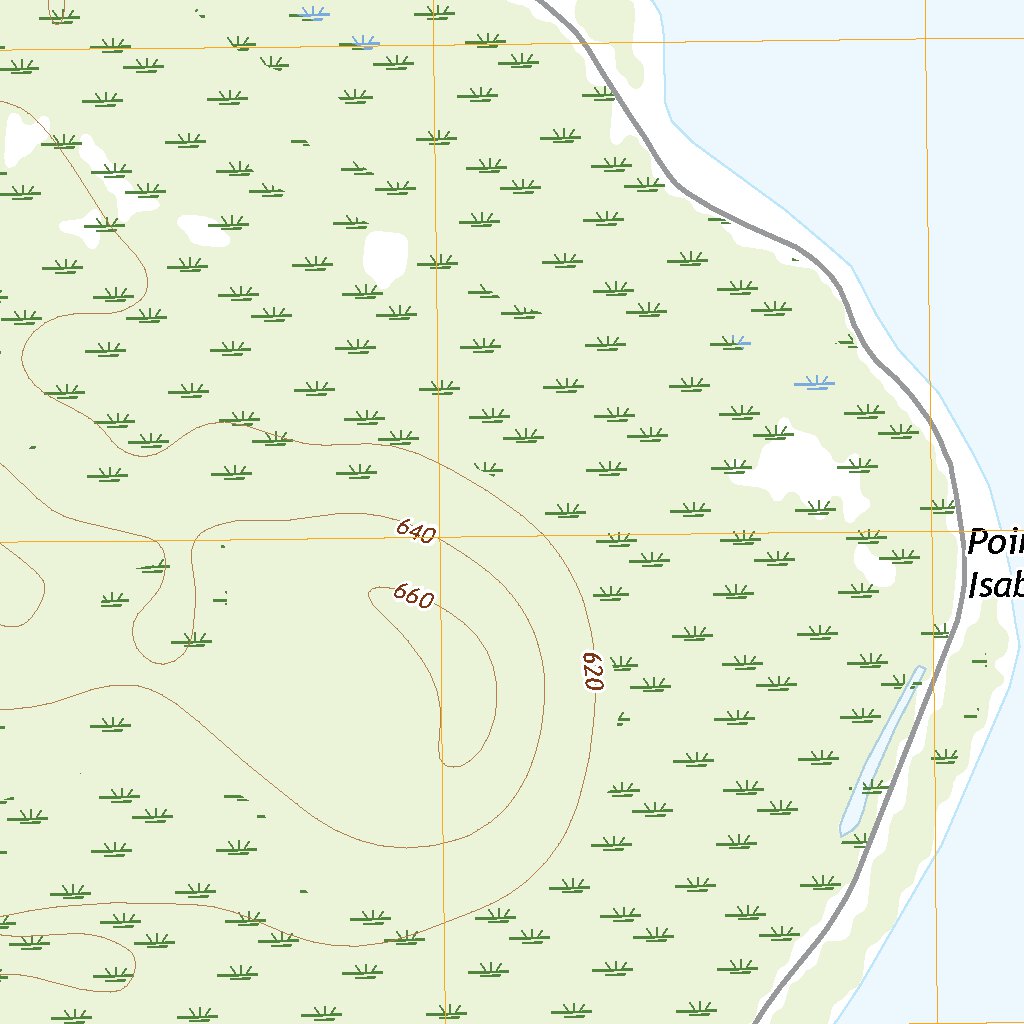Select the innermost closed contour loop

pyautogui.click(x=460, y=680)
